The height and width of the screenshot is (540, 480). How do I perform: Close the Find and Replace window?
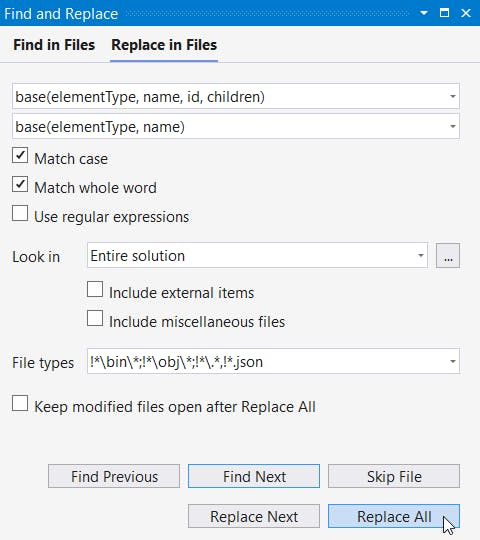466,13
